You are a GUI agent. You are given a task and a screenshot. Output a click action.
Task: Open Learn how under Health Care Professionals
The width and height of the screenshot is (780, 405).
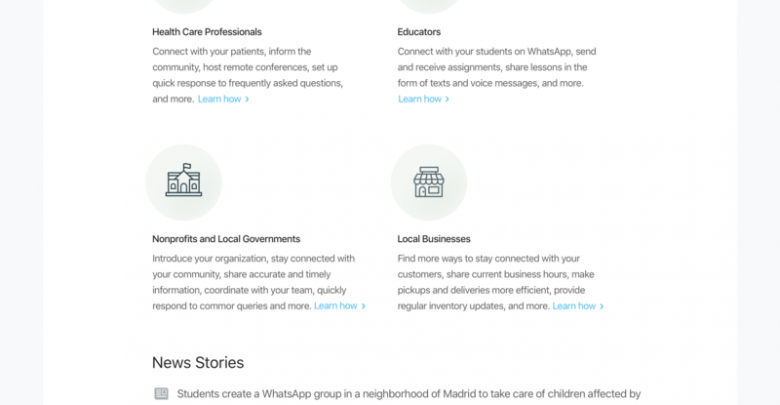click(219, 99)
